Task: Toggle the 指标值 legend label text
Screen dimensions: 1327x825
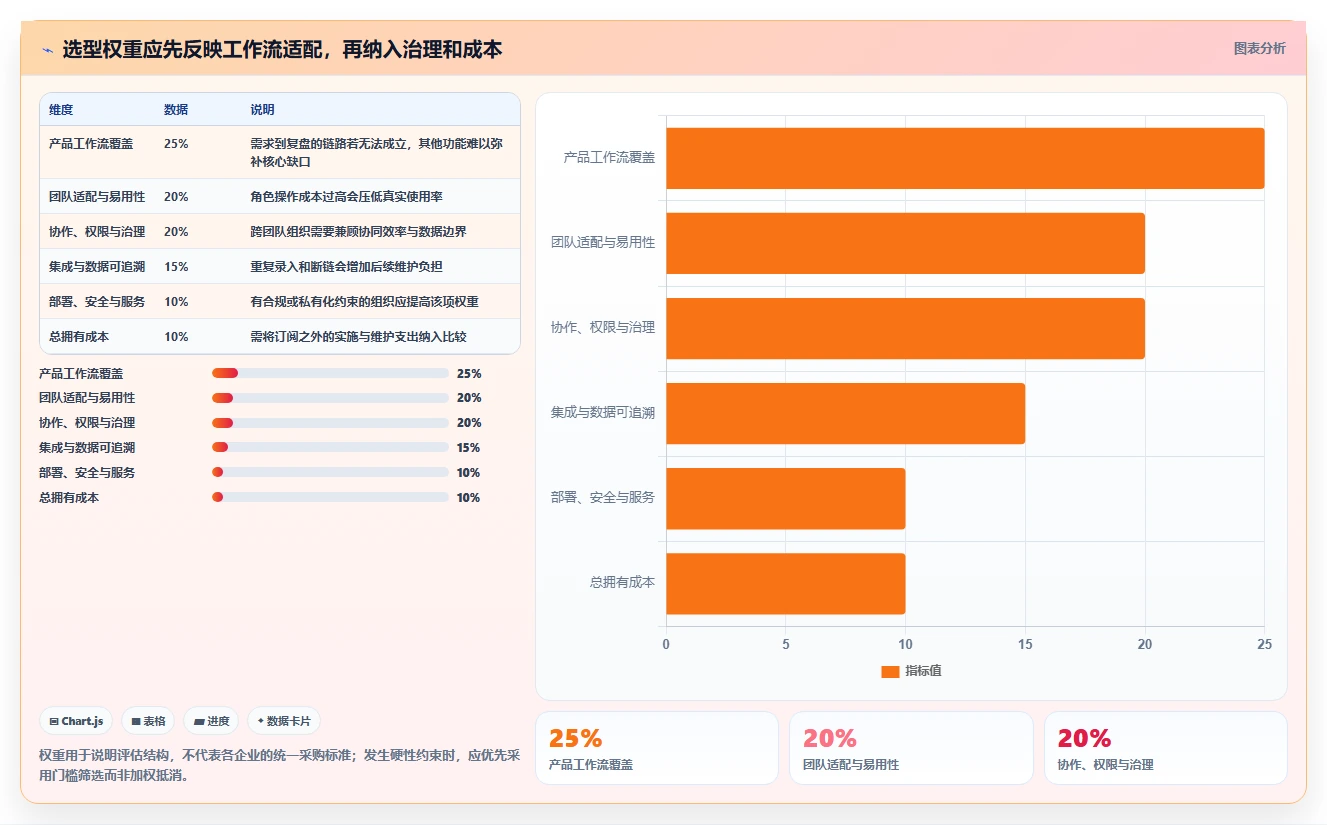Action: click(x=923, y=671)
